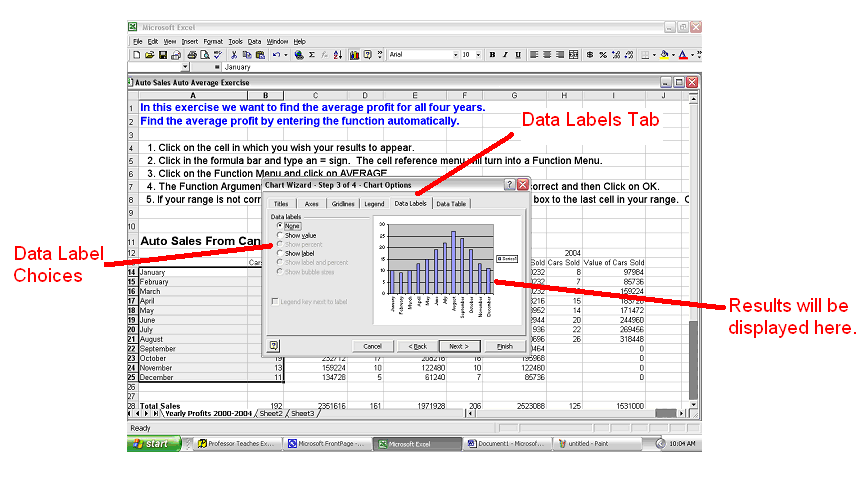Image resolution: width=861 pixels, height=483 pixels.
Task: Expand the font size dropdown
Action: point(479,54)
